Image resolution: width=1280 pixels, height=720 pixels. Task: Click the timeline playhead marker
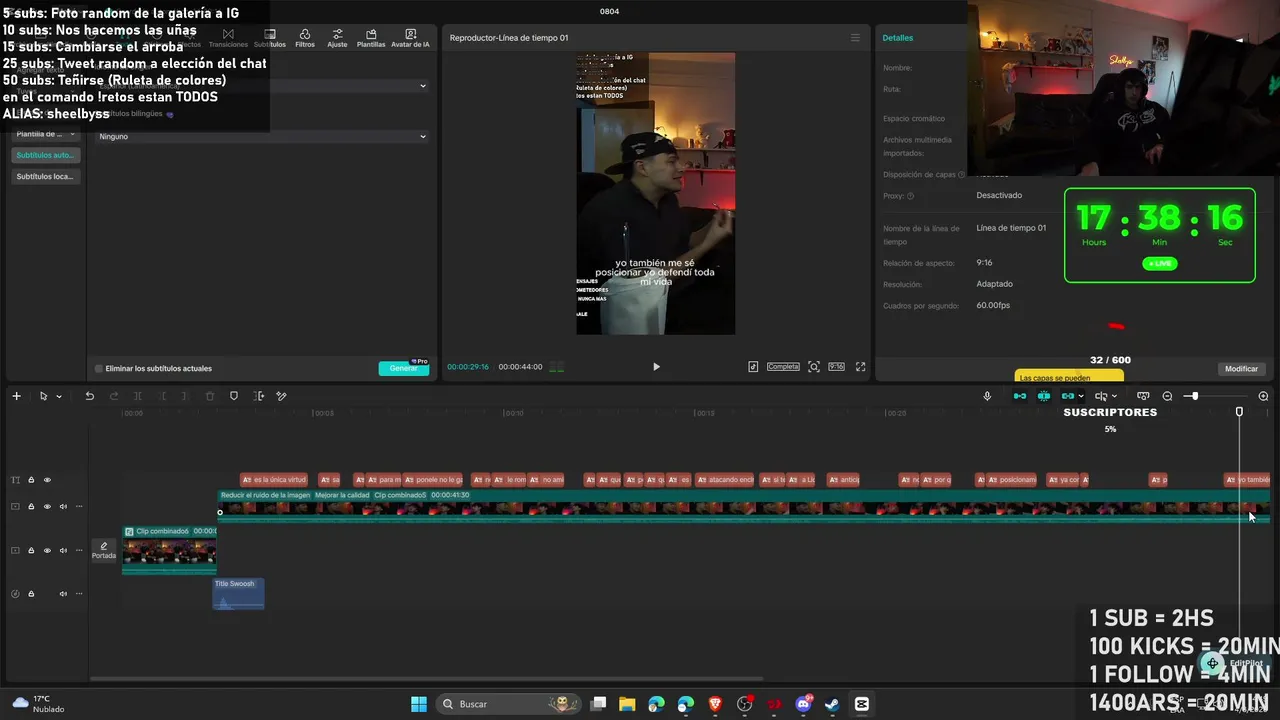coord(1239,412)
